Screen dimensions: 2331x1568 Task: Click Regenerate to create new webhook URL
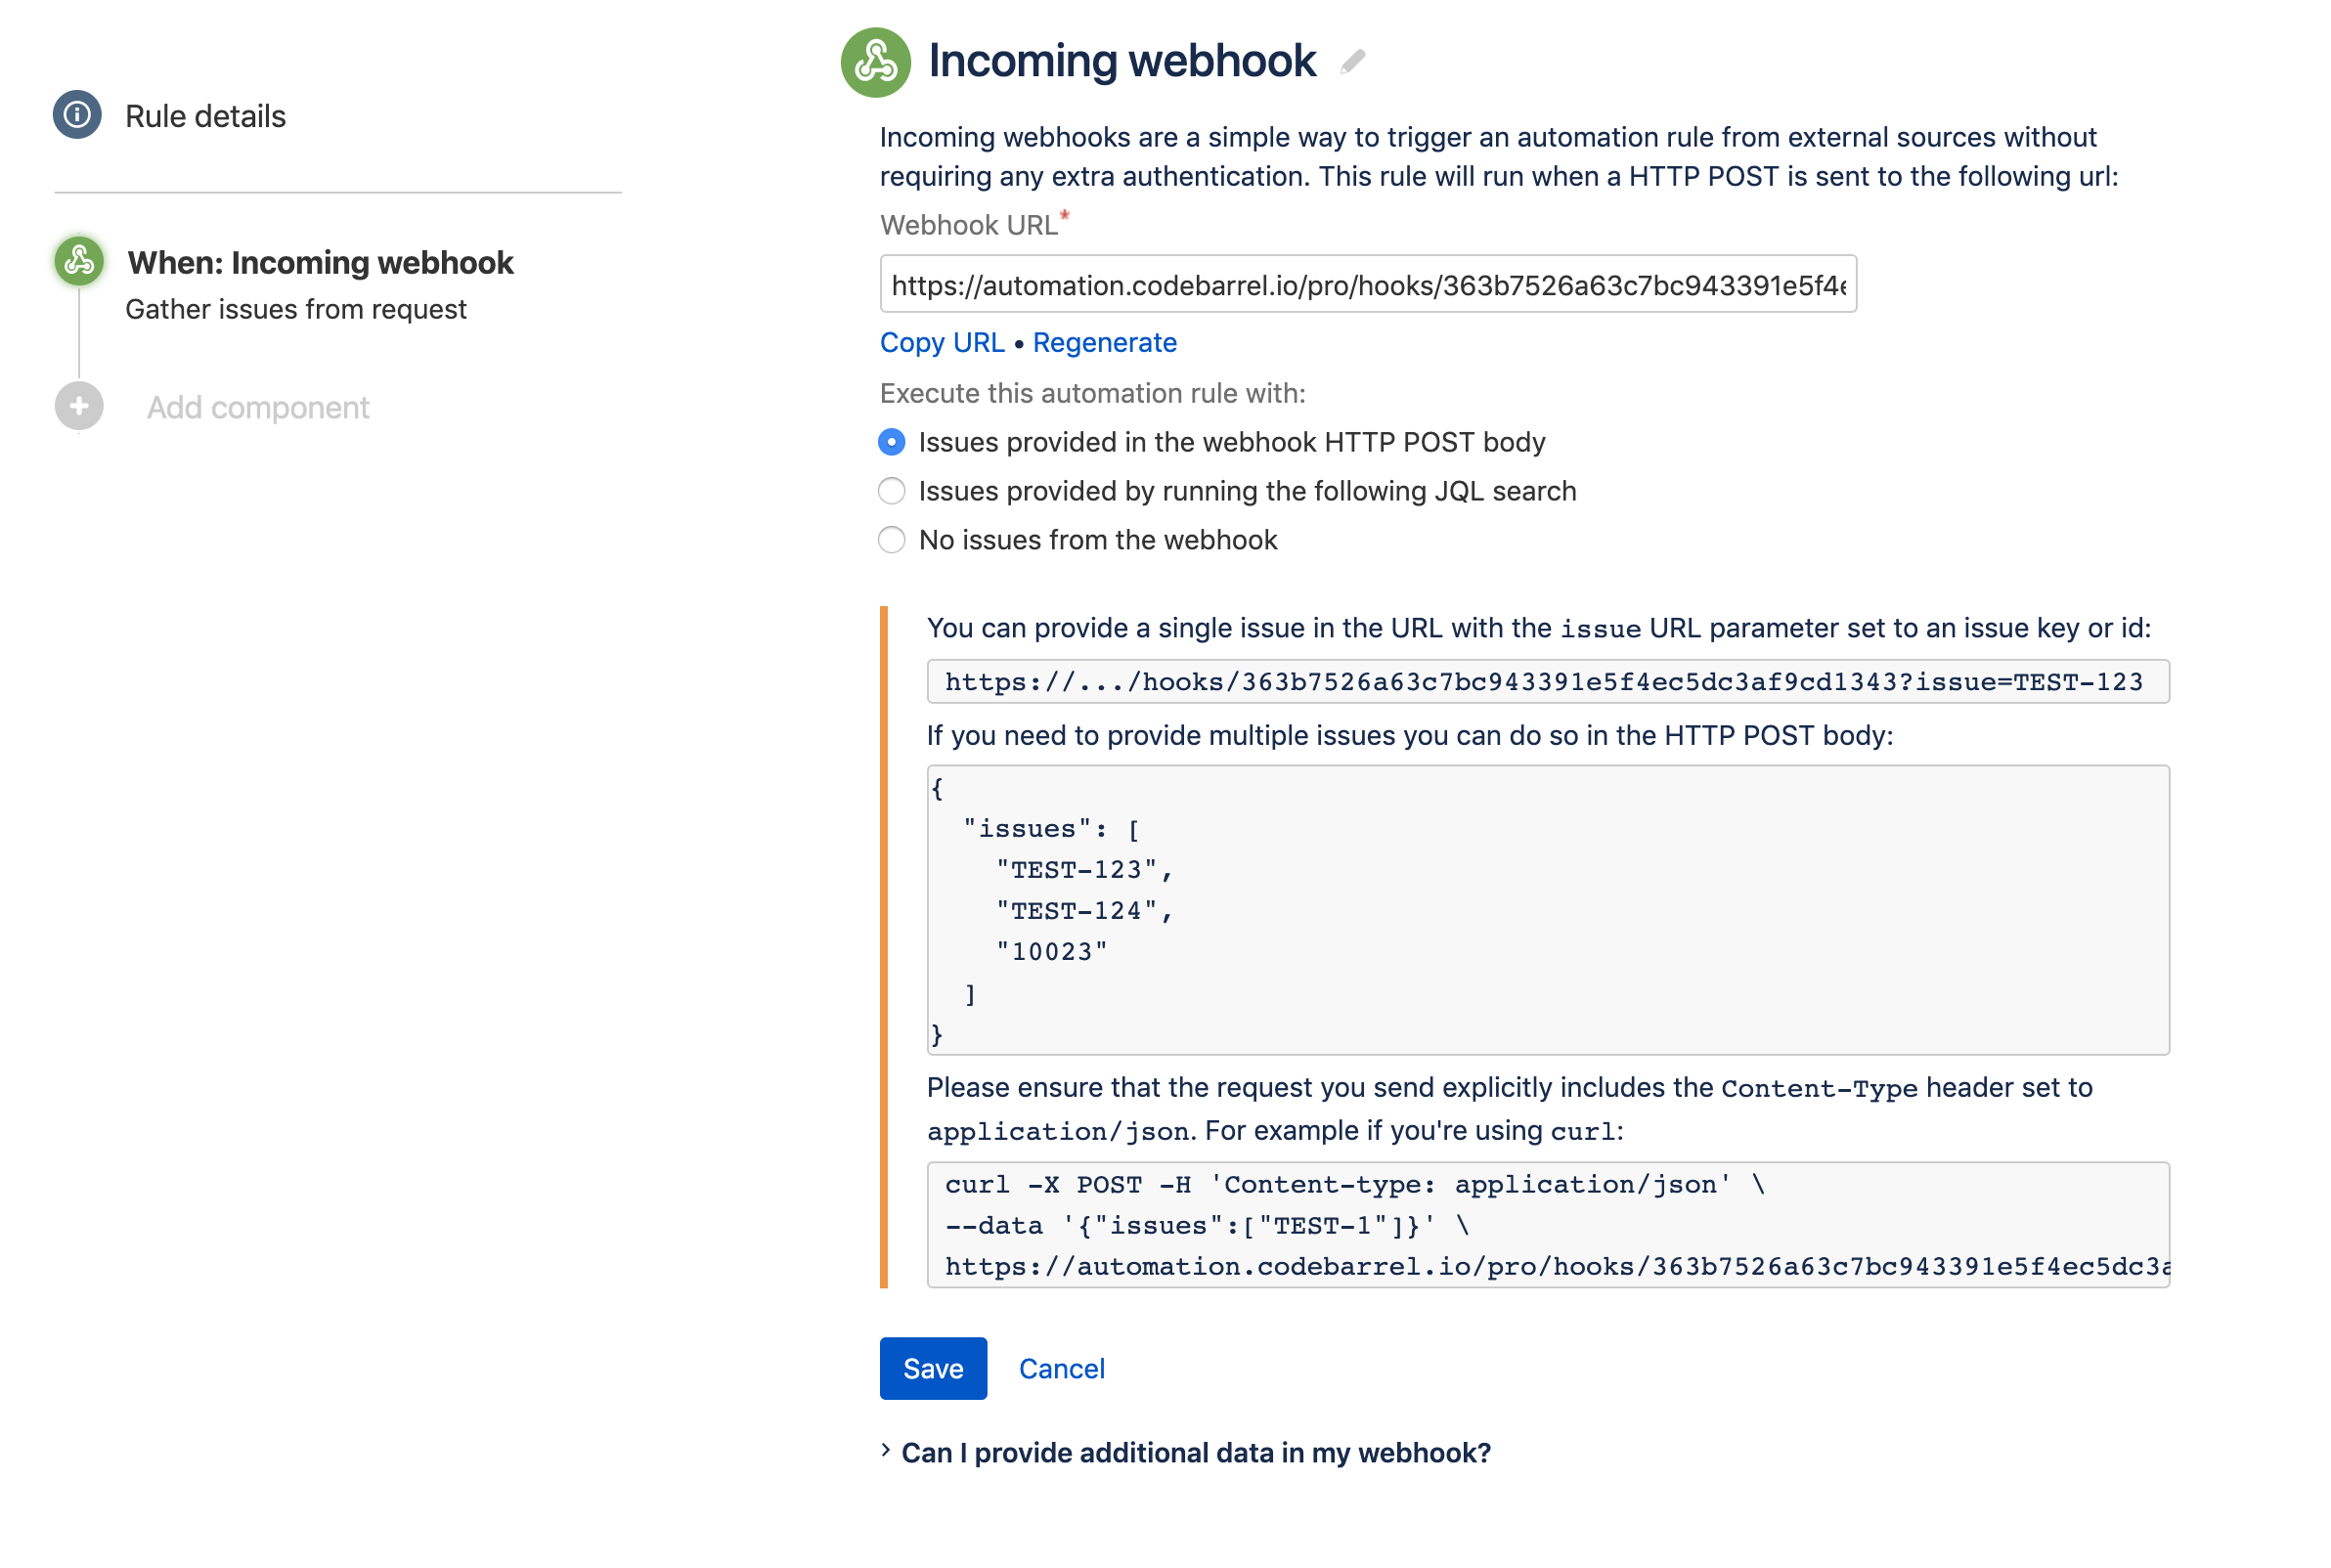pos(1104,342)
